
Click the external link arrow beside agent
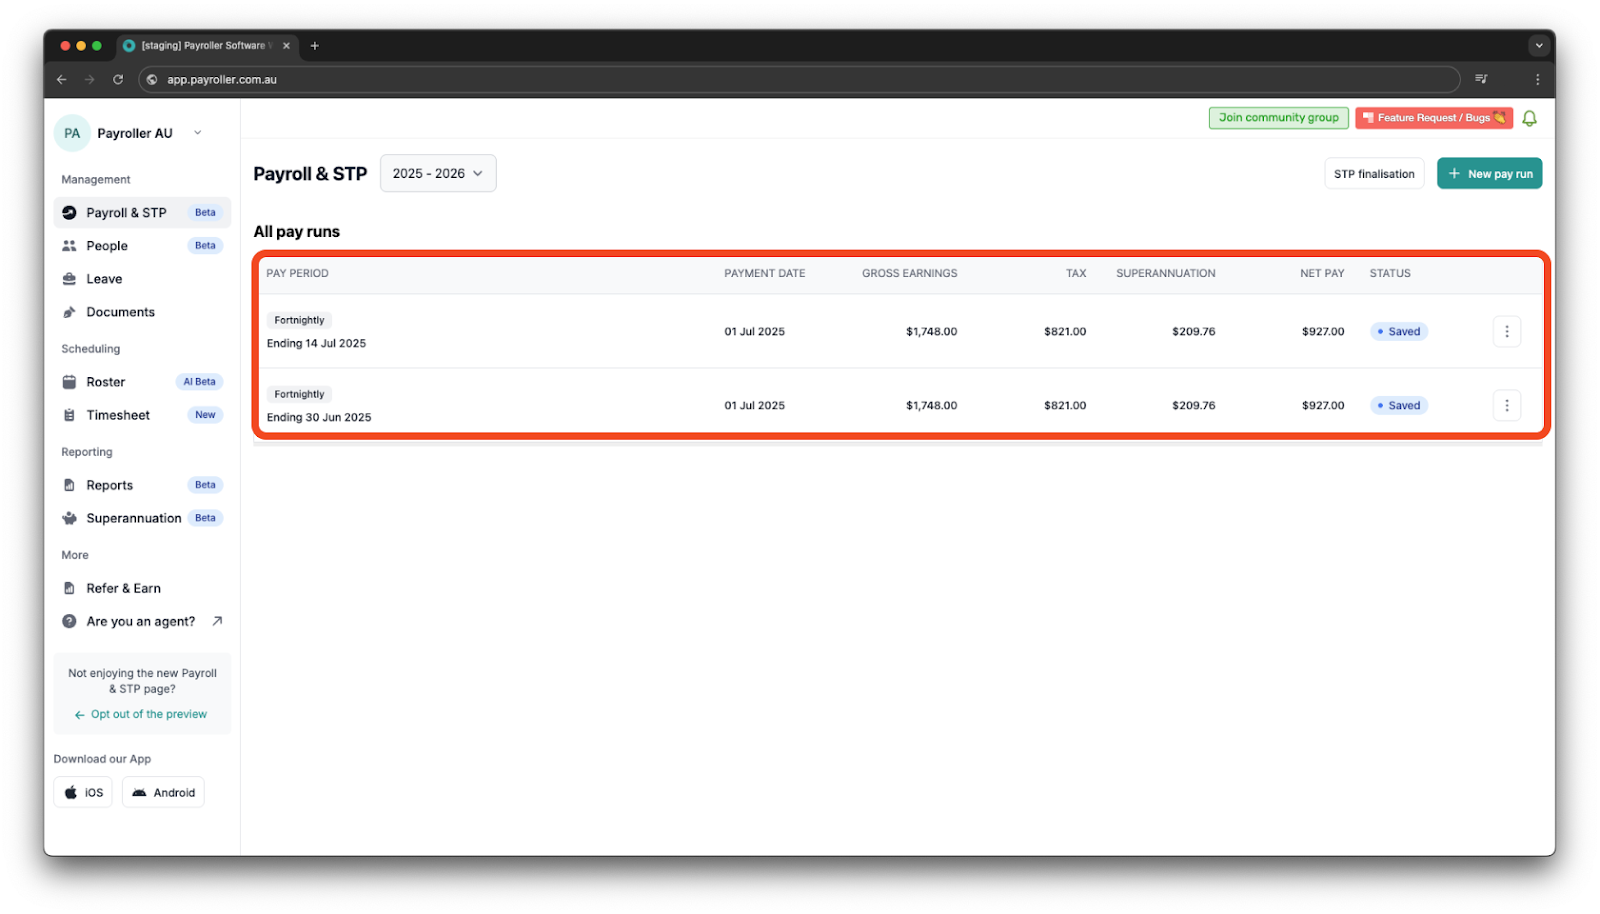pyautogui.click(x=217, y=621)
